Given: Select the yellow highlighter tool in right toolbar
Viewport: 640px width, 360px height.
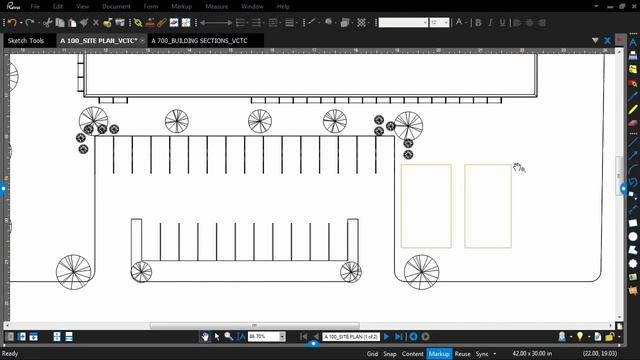Looking at the screenshot, I should pos(633,109).
